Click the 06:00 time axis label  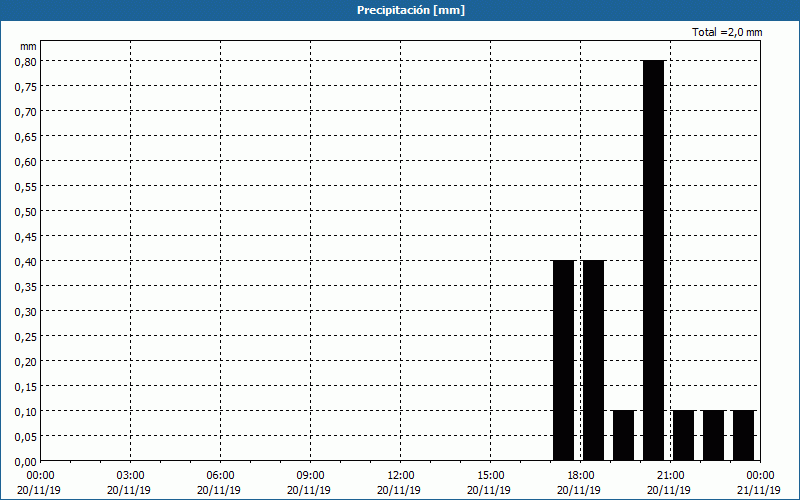(x=220, y=476)
